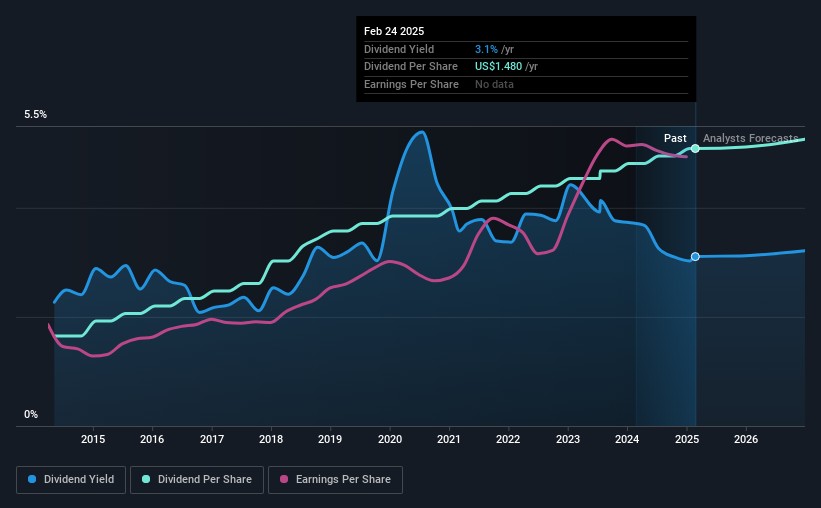821x508 pixels.
Task: Click the 'Analysts Forecasts' label
Action: click(x=750, y=138)
